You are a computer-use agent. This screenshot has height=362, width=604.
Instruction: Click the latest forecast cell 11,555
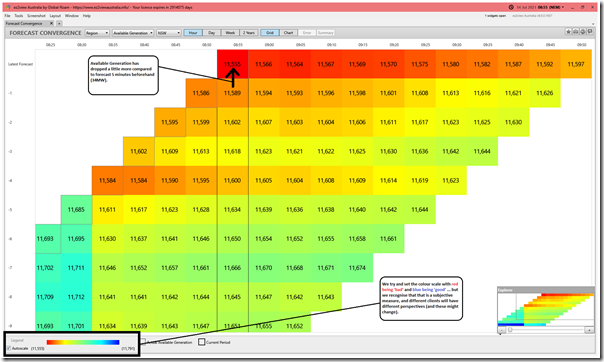pos(232,64)
